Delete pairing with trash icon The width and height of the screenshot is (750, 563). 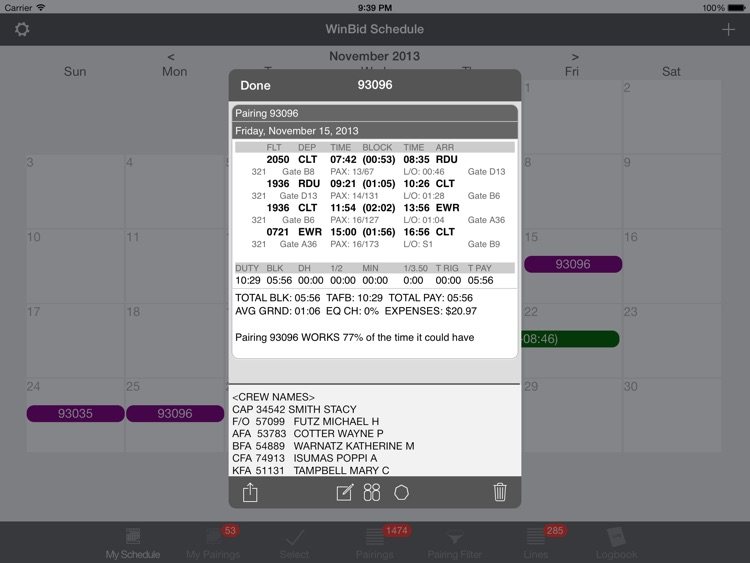(x=500, y=492)
